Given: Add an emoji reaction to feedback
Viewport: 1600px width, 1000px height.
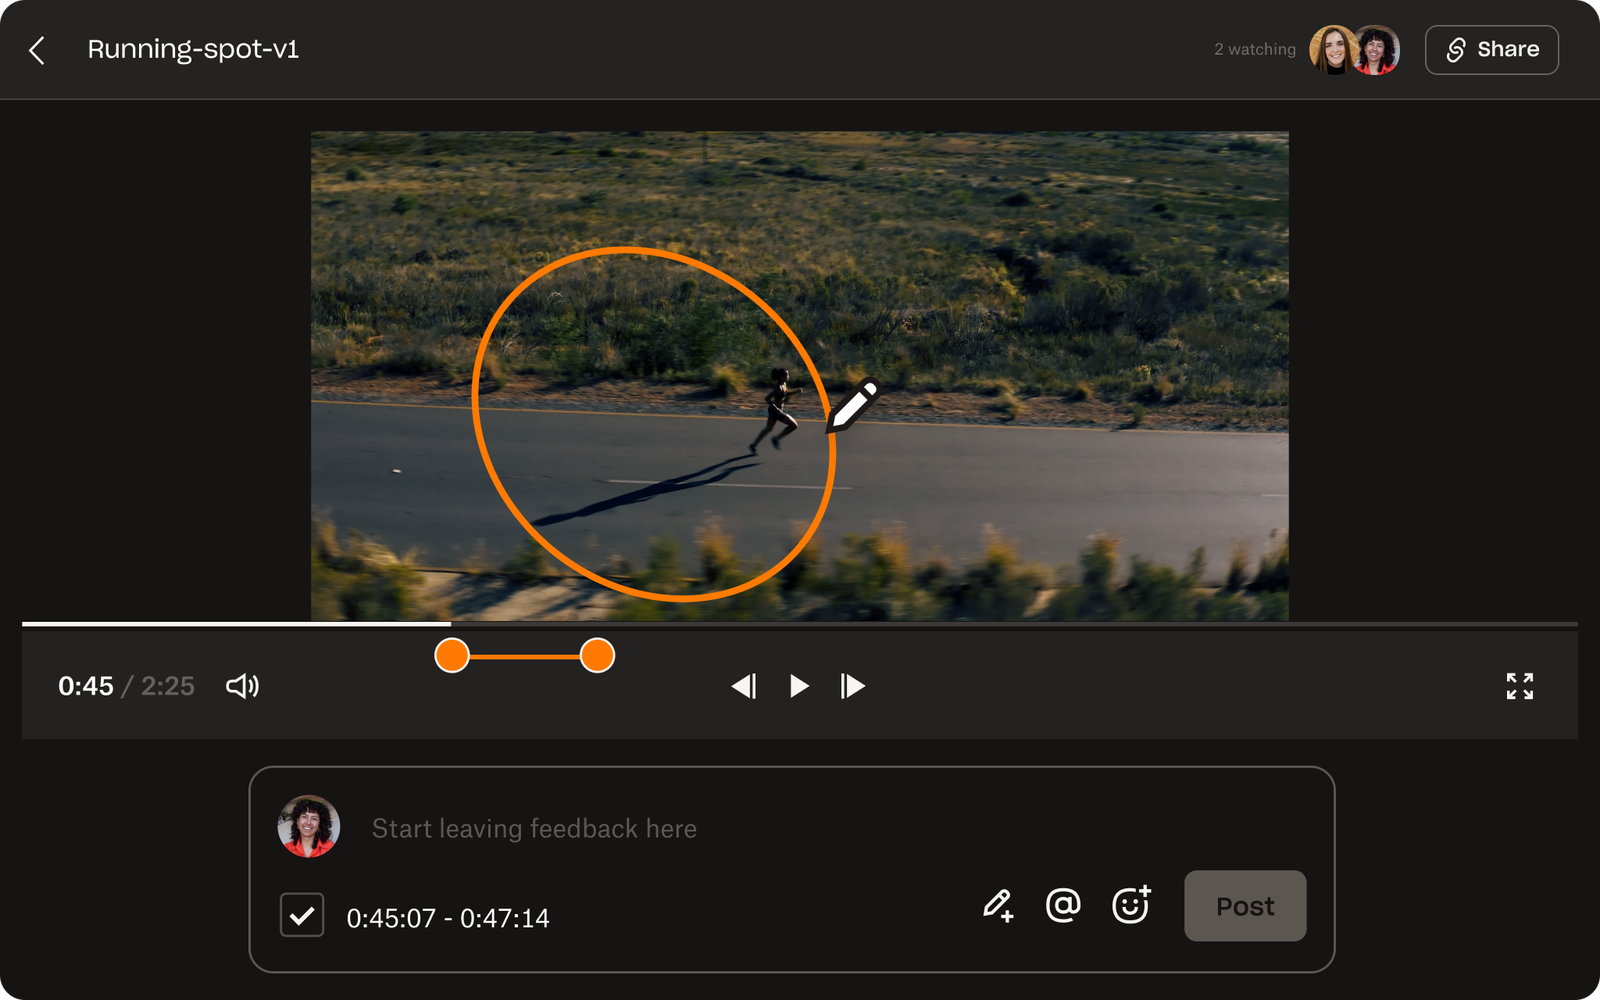Looking at the screenshot, I should [x=1130, y=905].
